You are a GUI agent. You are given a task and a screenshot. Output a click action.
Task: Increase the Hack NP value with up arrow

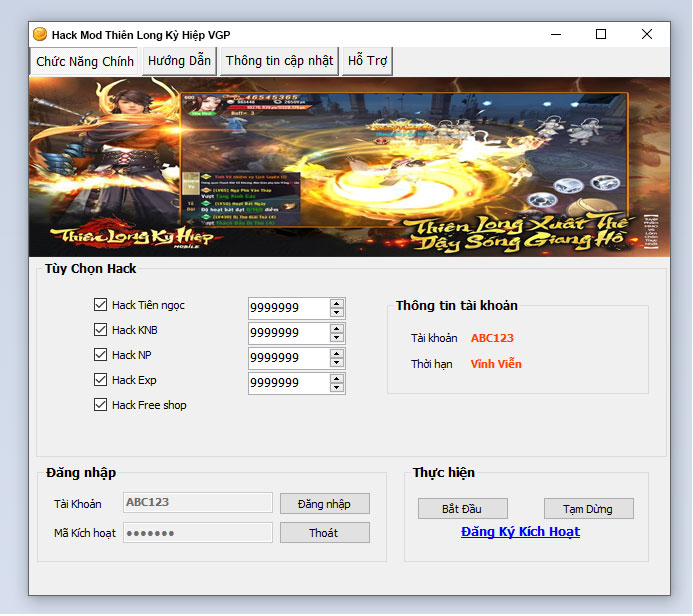click(337, 354)
